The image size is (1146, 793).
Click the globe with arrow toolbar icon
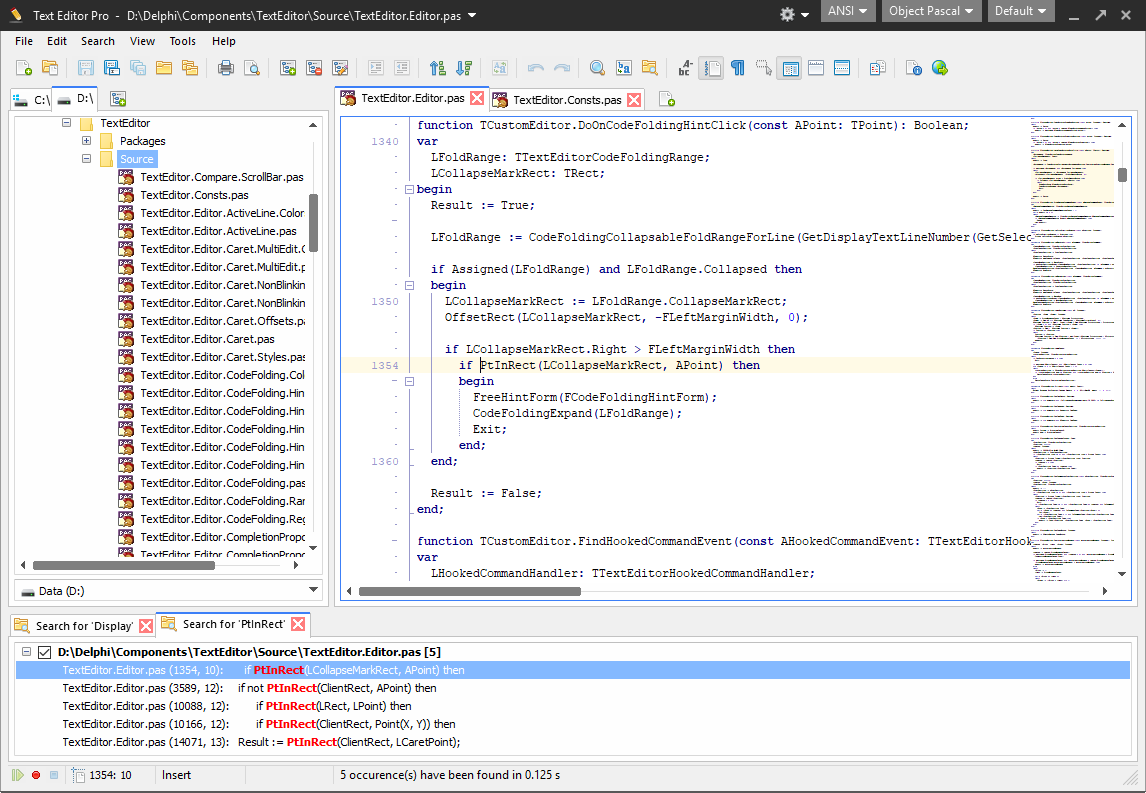(940, 68)
